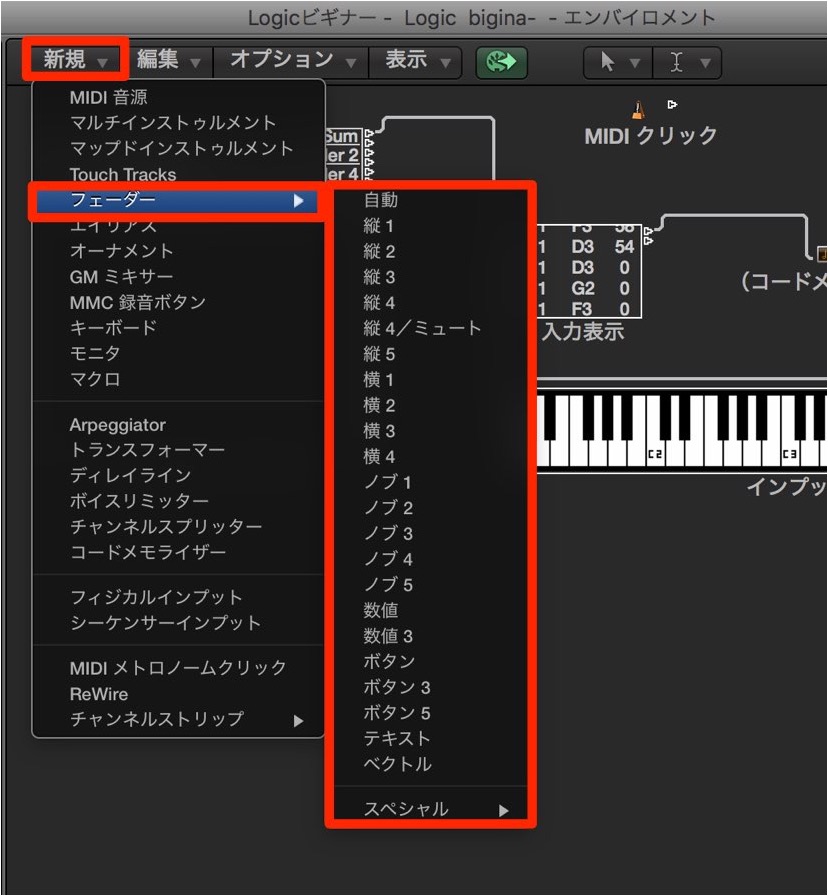Image resolution: width=828 pixels, height=896 pixels.
Task: Open the 編集 menu
Action: [x=169, y=61]
